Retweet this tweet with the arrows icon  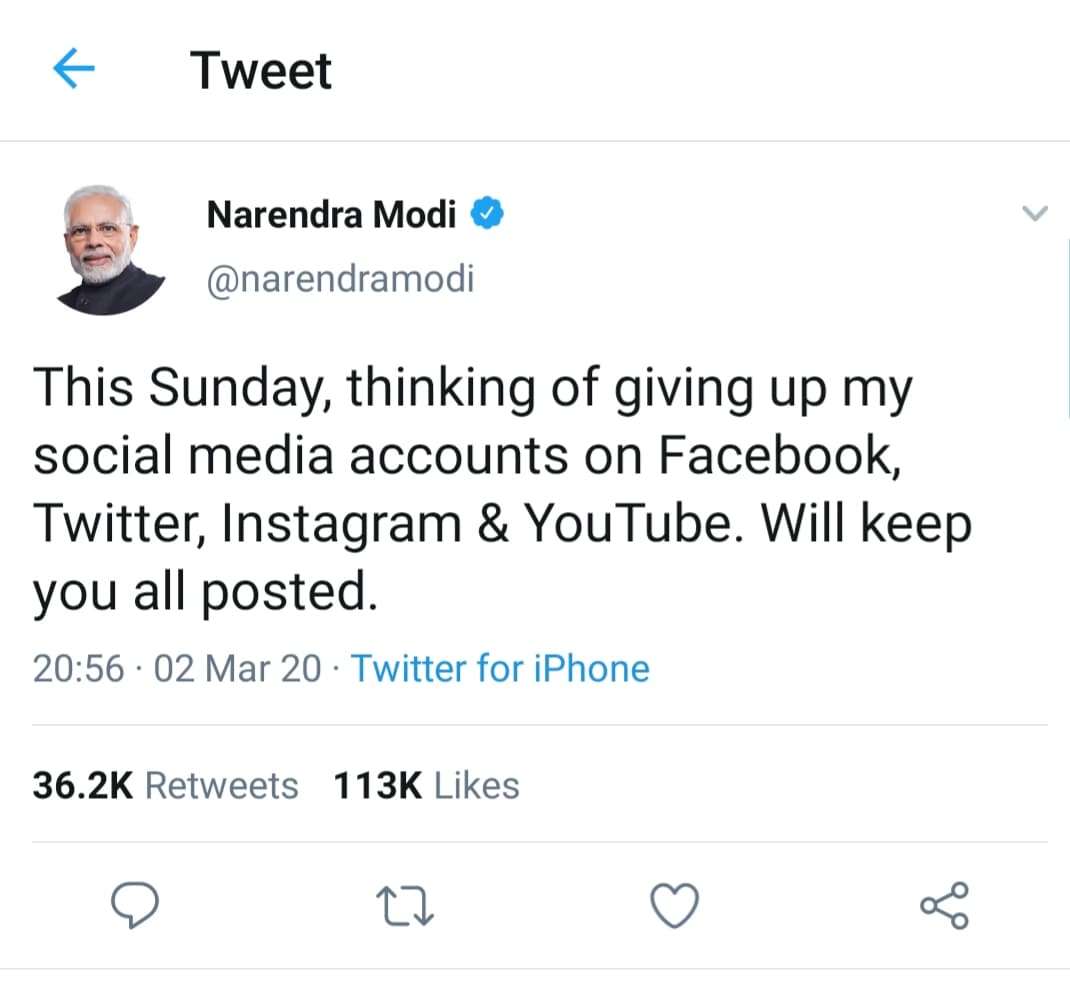click(407, 906)
